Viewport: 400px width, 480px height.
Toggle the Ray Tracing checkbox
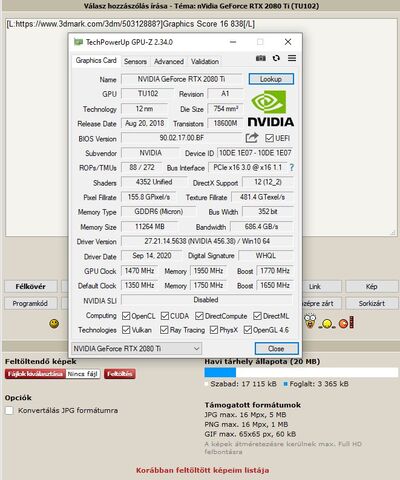pos(164,330)
